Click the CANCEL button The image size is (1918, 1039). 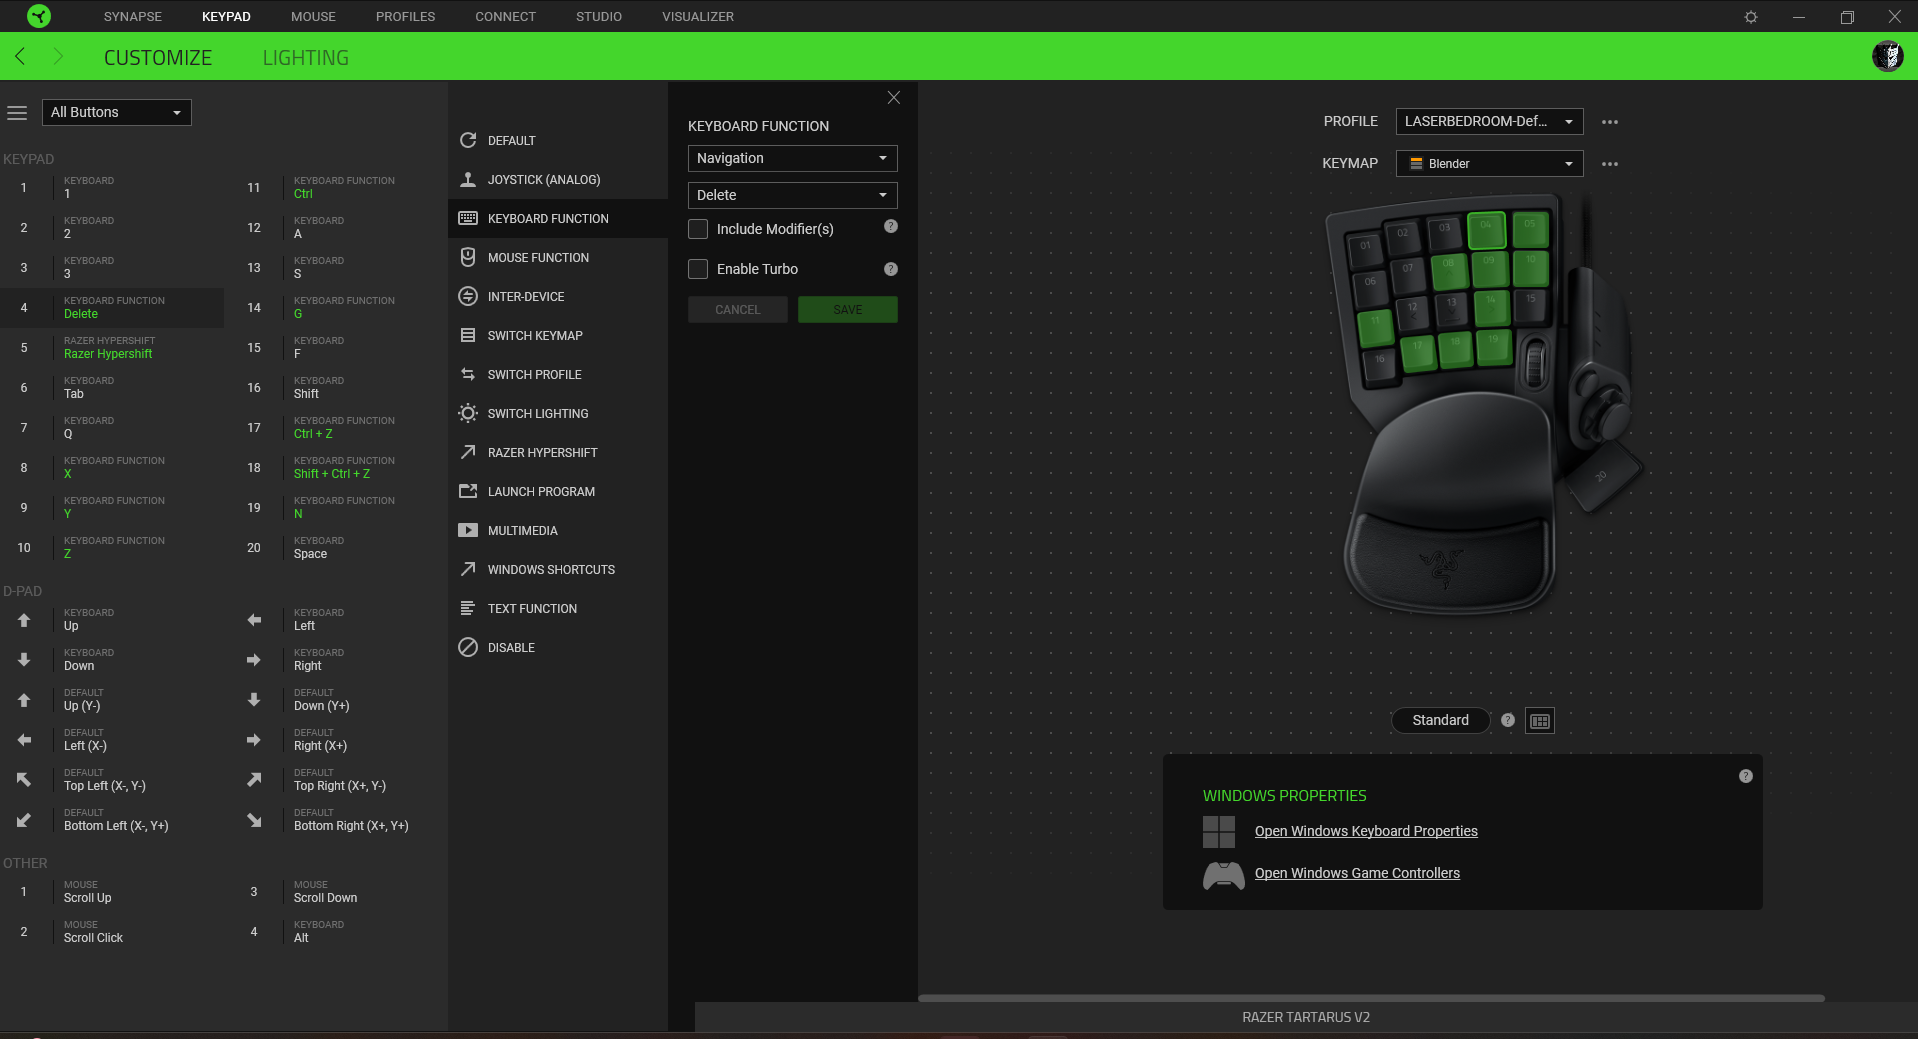pyautogui.click(x=738, y=310)
